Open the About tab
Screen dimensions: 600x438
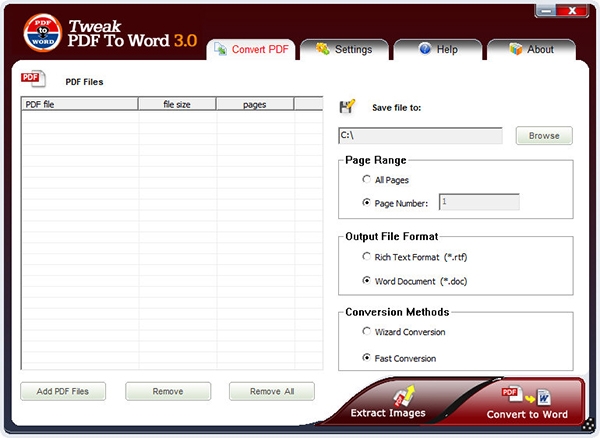pyautogui.click(x=532, y=49)
